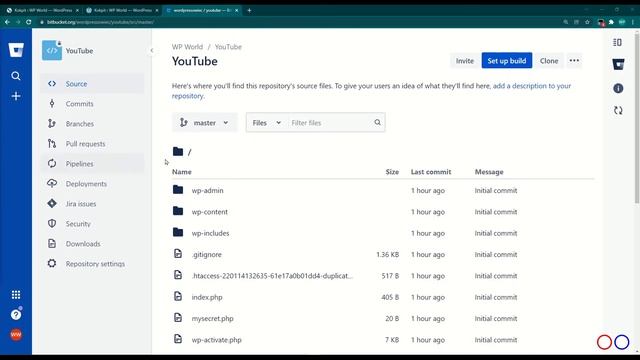The image size is (640, 360).
Task: Open the Files type dropdown
Action: tap(267, 122)
